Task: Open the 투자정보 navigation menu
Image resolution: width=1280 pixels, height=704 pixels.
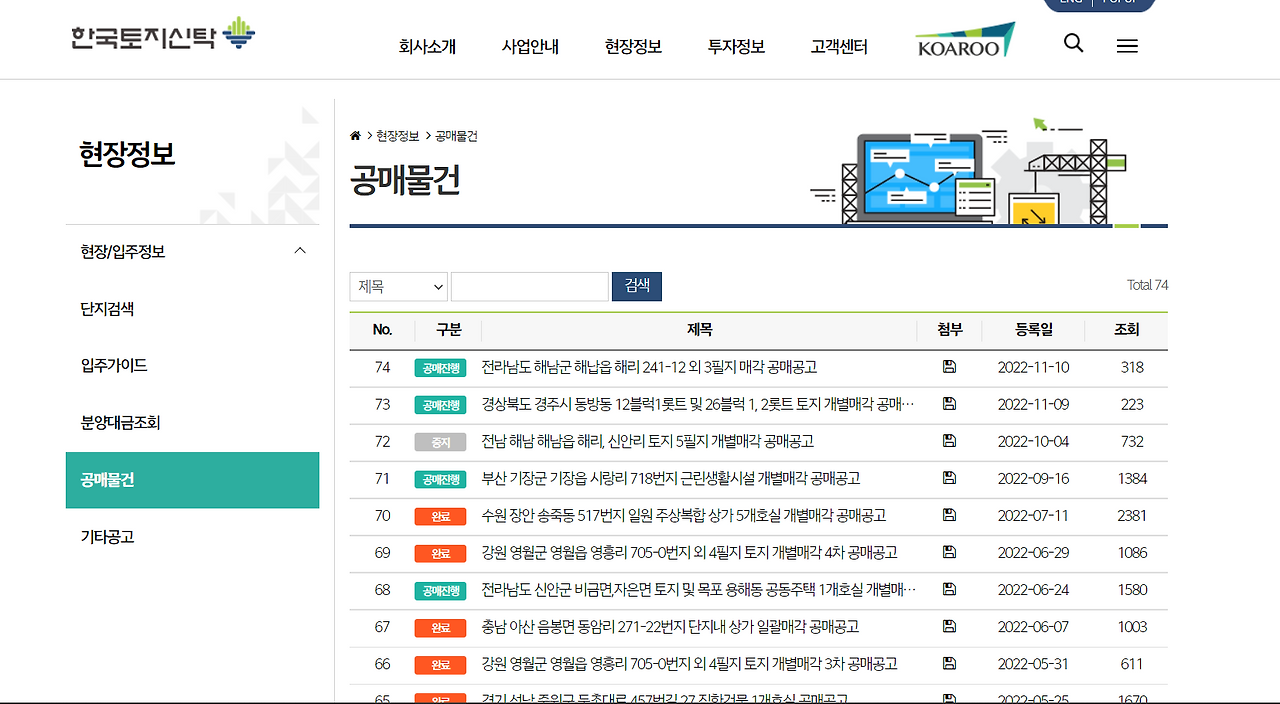Action: click(x=735, y=46)
